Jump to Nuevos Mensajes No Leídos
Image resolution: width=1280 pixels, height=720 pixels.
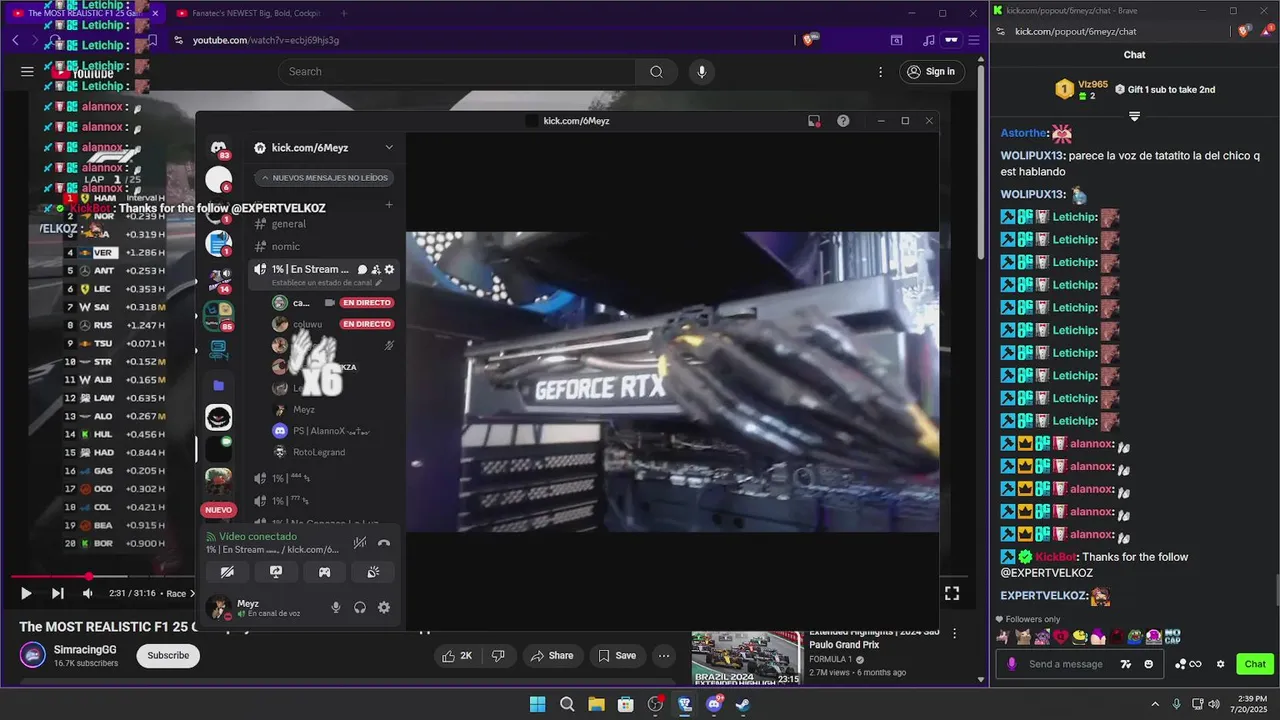pyautogui.click(x=325, y=178)
